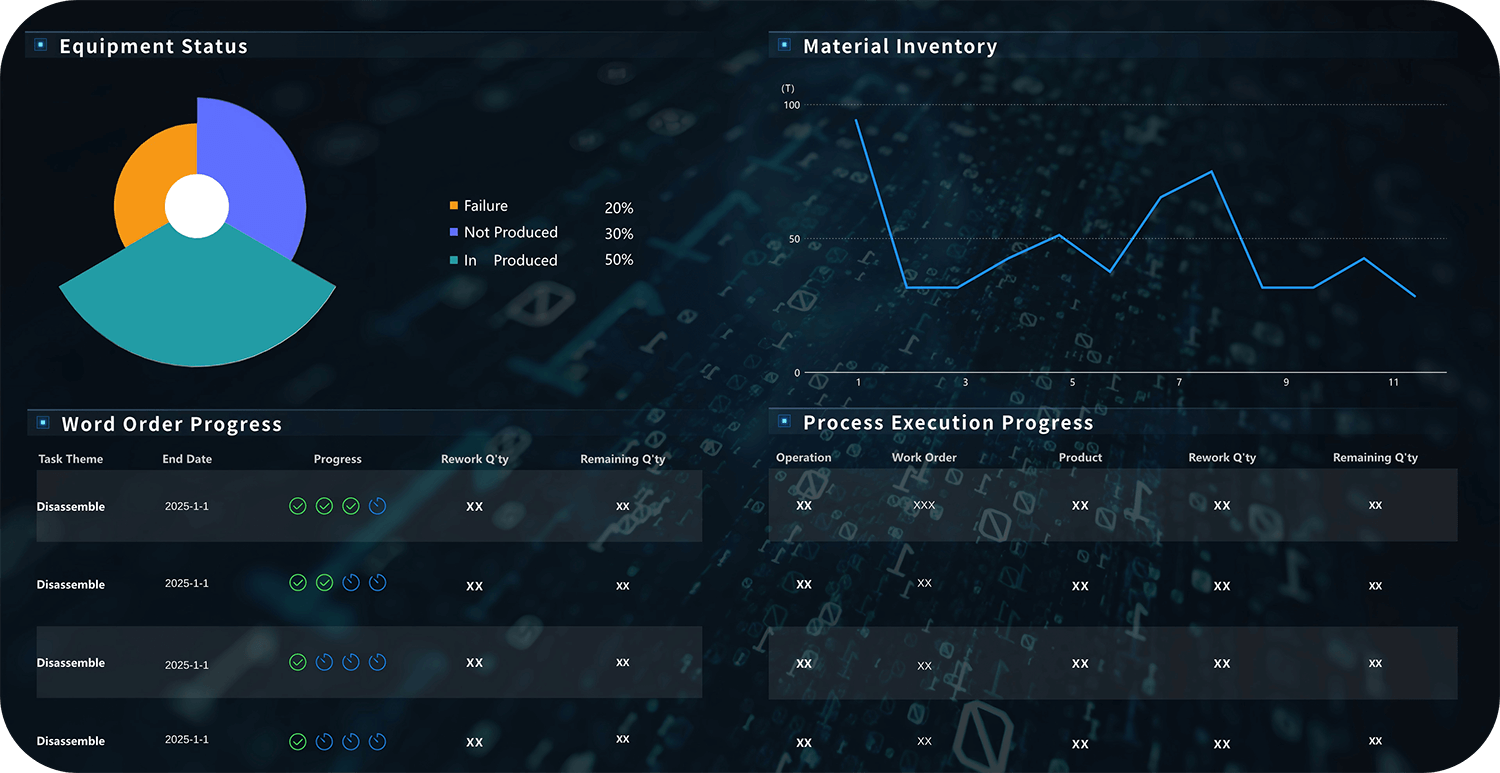
Task: Click the Word Order Progress header icon
Action: 41,423
